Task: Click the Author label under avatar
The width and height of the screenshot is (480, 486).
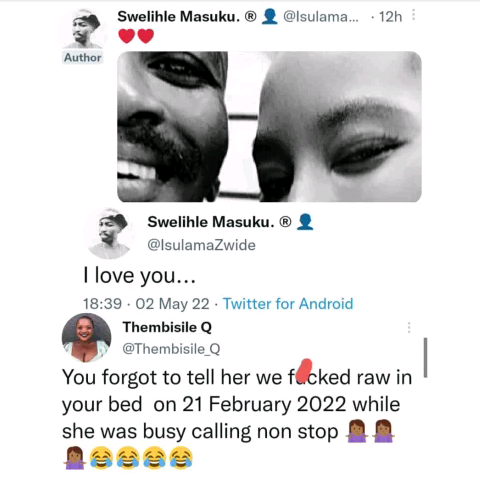Action: (x=83, y=58)
